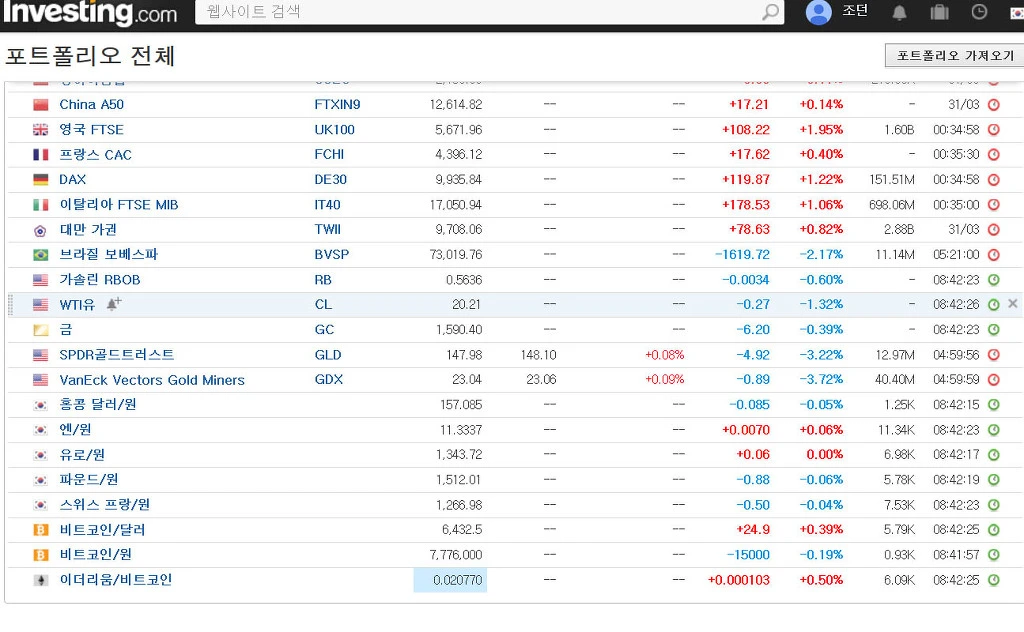Focus the 웹사이트 검색 search field
Screen dimensions: 1024x632
point(480,12)
